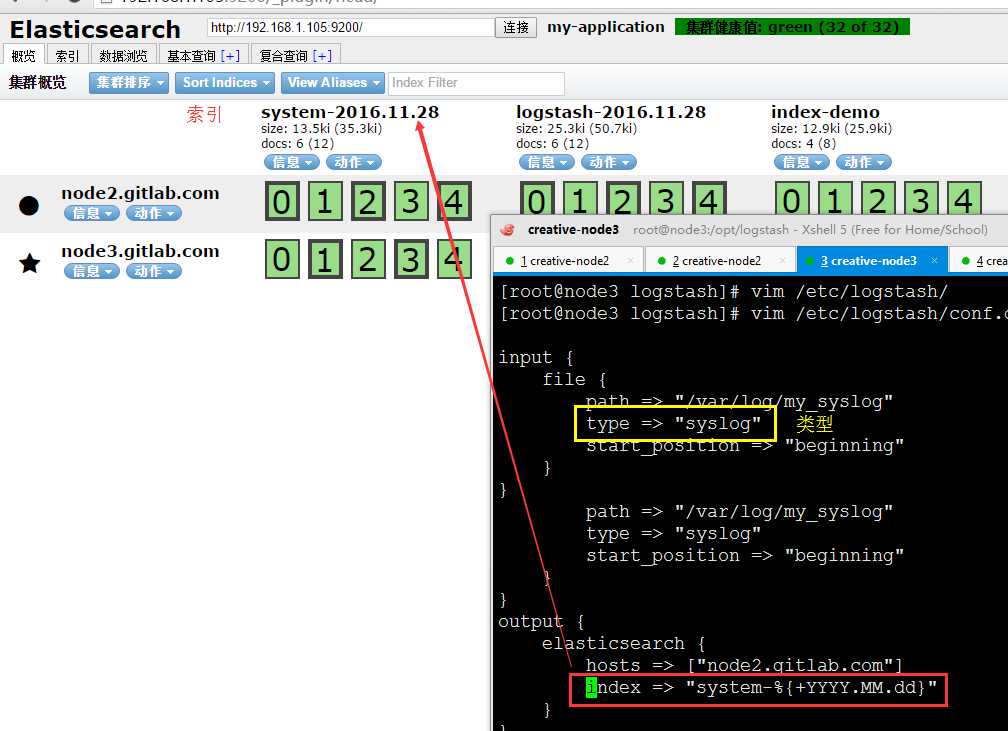Screen dimensions: 1008x731
Task: Click shard 1 of index-demo on node2
Action: tap(835, 199)
